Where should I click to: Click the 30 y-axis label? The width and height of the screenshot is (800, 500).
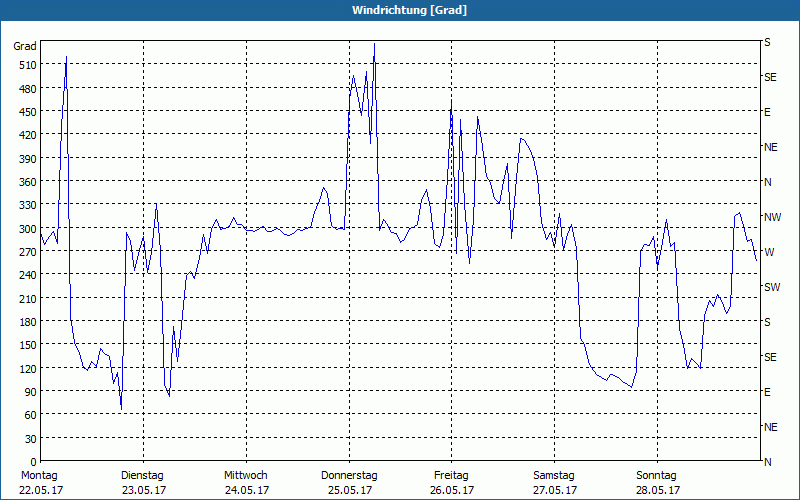click(x=31, y=439)
